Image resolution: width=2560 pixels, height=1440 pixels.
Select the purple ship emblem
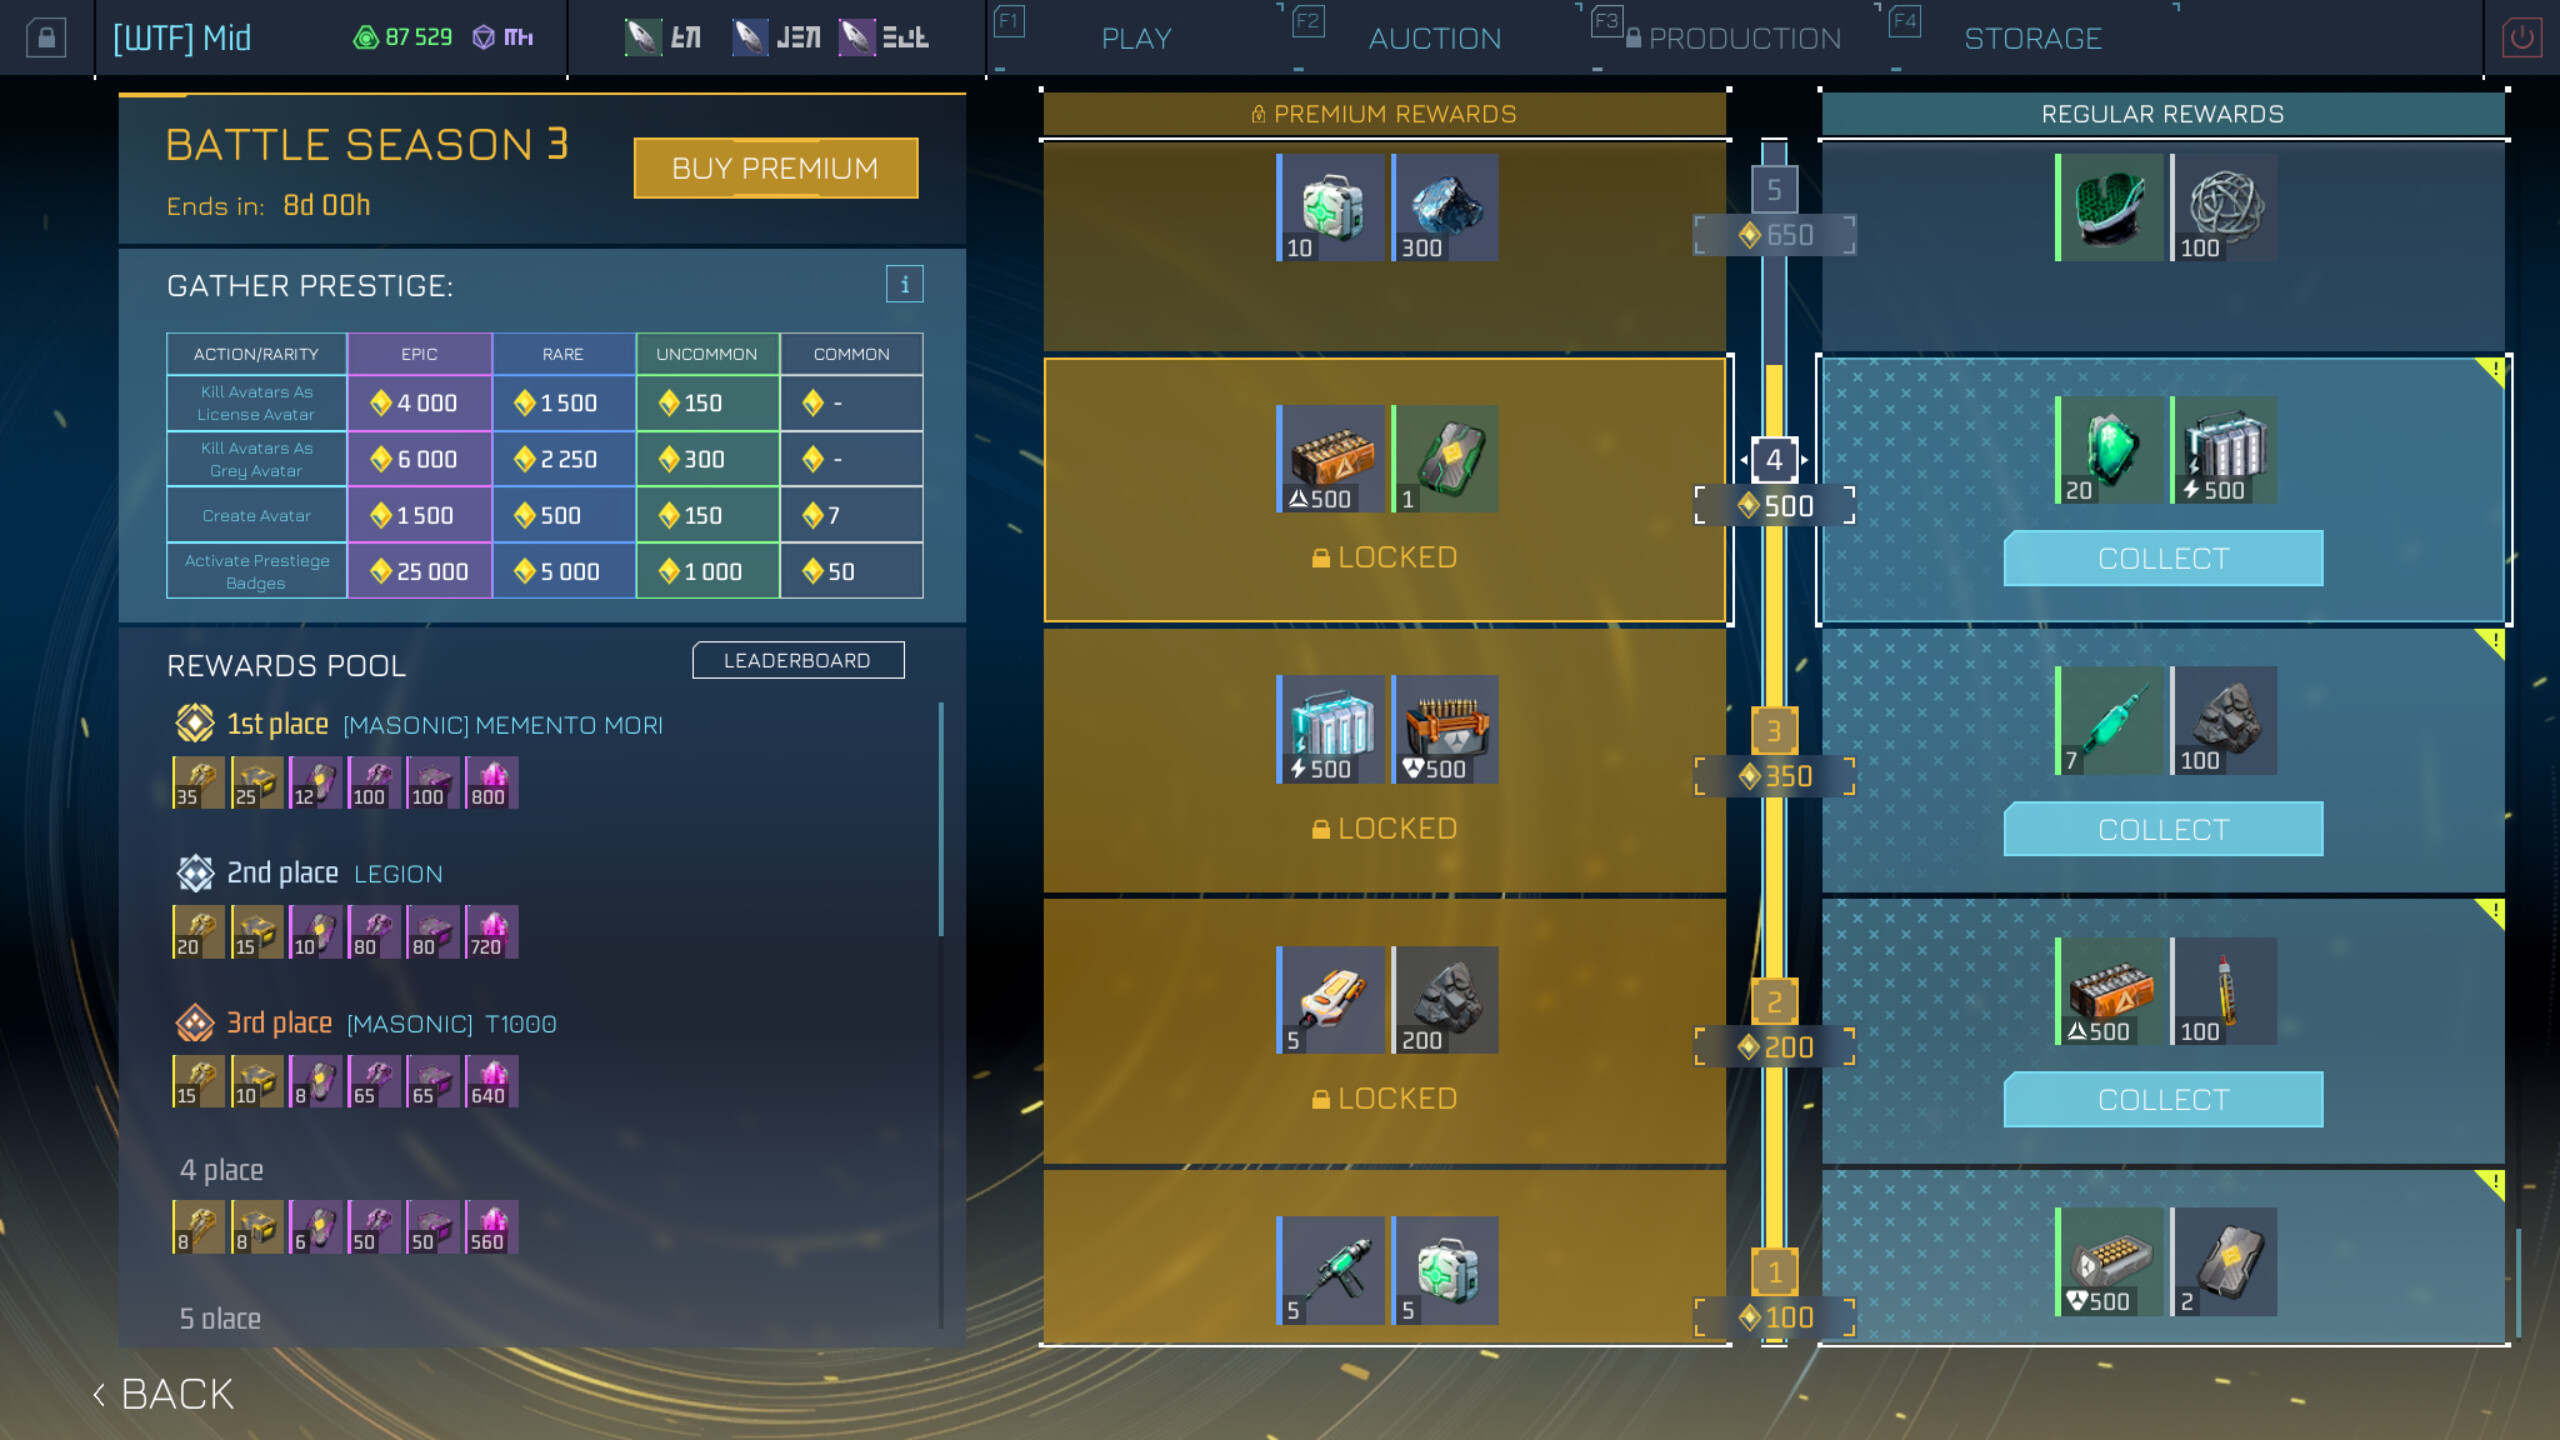(x=857, y=36)
